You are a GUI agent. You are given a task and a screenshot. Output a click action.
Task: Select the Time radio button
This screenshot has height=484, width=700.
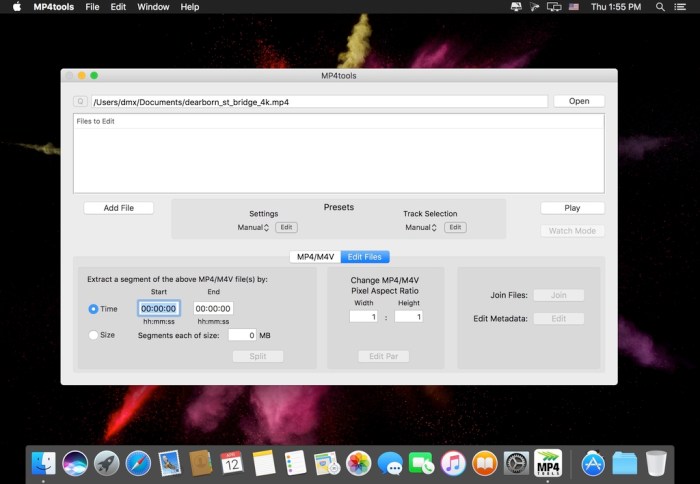click(x=94, y=309)
